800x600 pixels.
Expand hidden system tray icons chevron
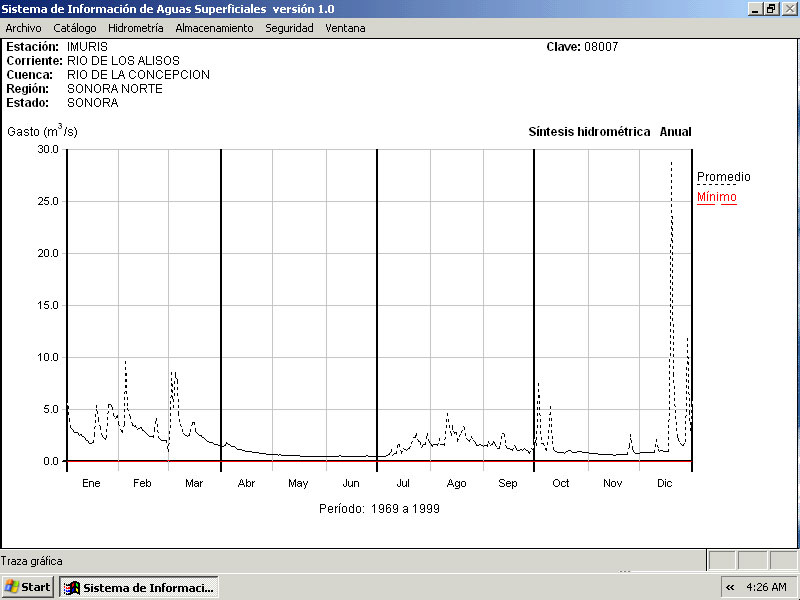tap(730, 587)
